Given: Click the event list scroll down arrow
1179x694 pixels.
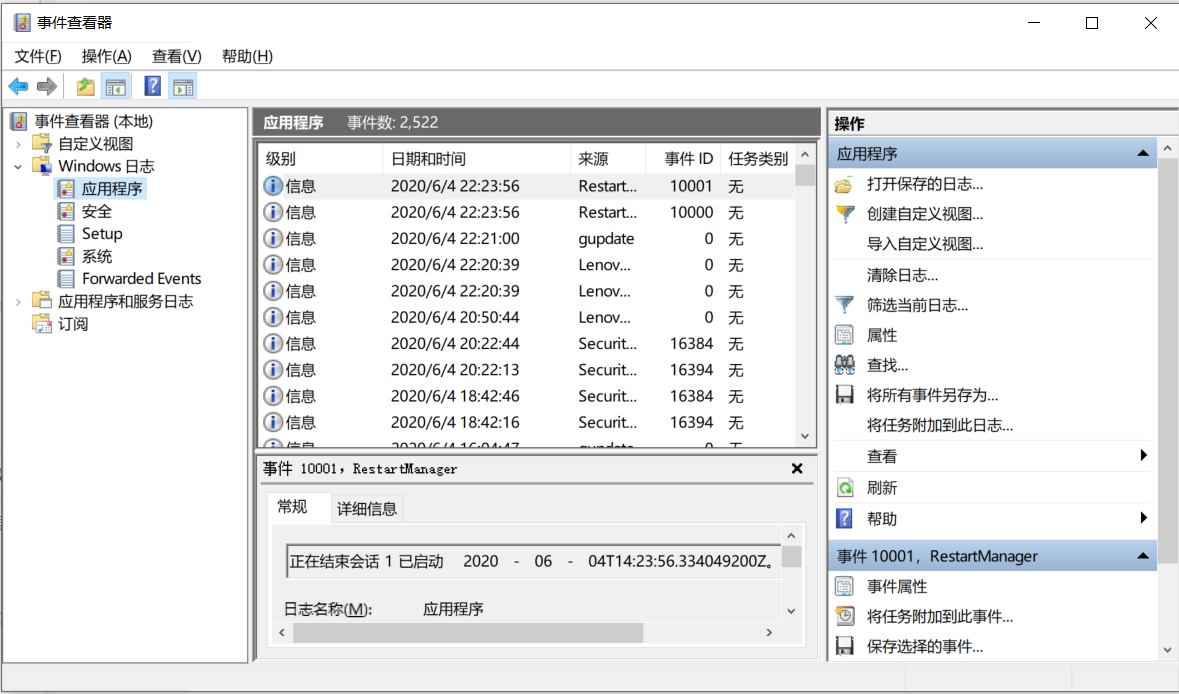Looking at the screenshot, I should coord(805,436).
